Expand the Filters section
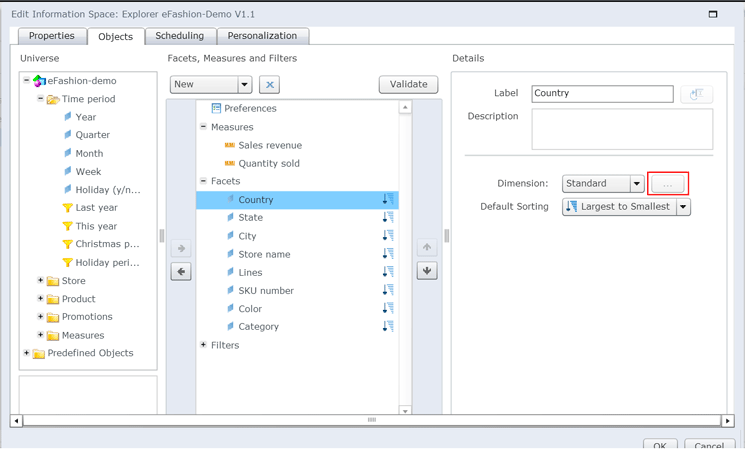 [x=203, y=345]
